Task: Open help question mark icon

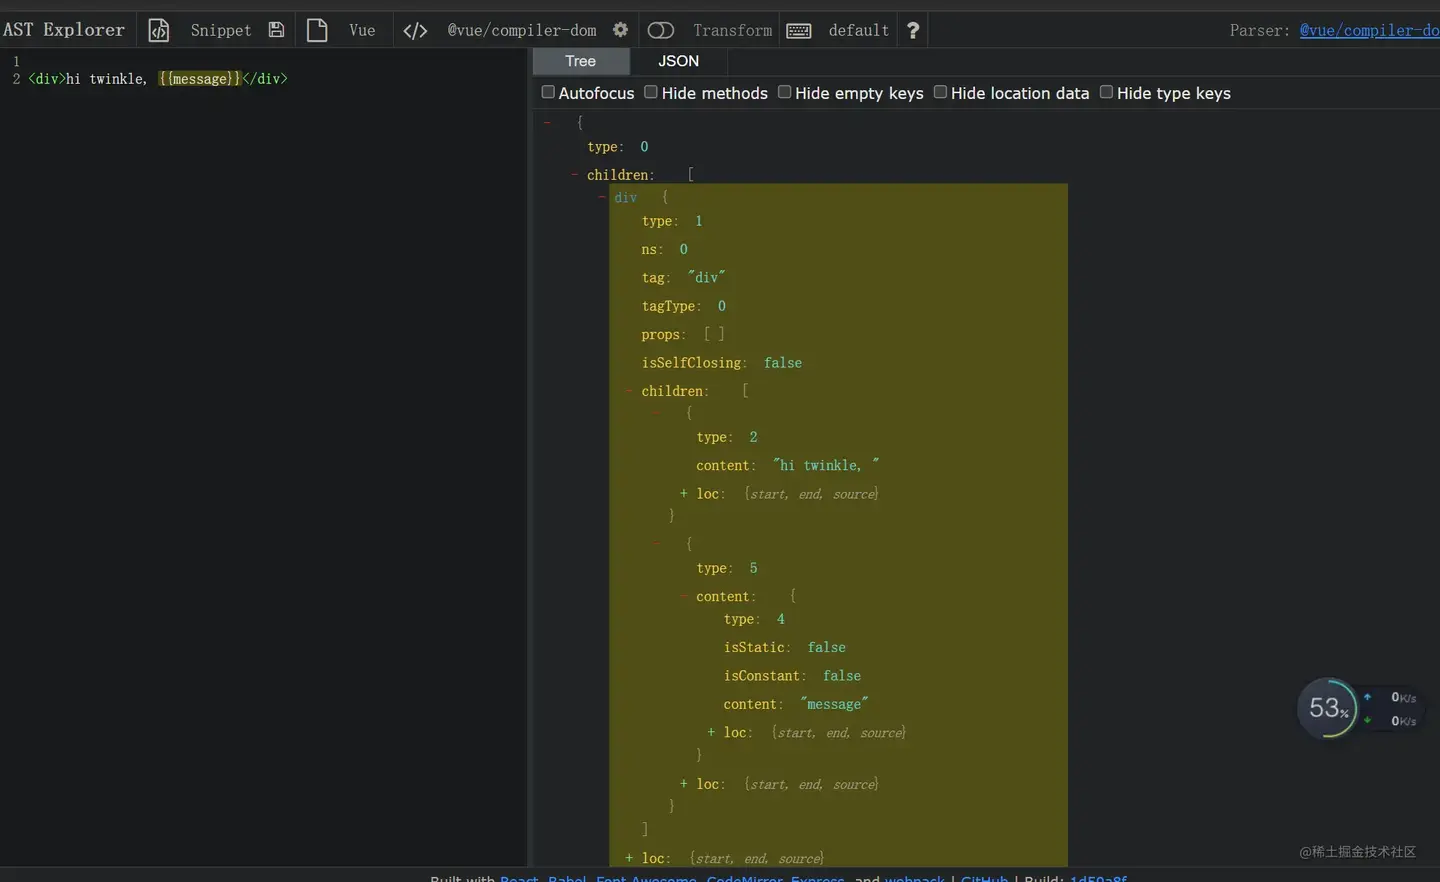Action: 913,30
